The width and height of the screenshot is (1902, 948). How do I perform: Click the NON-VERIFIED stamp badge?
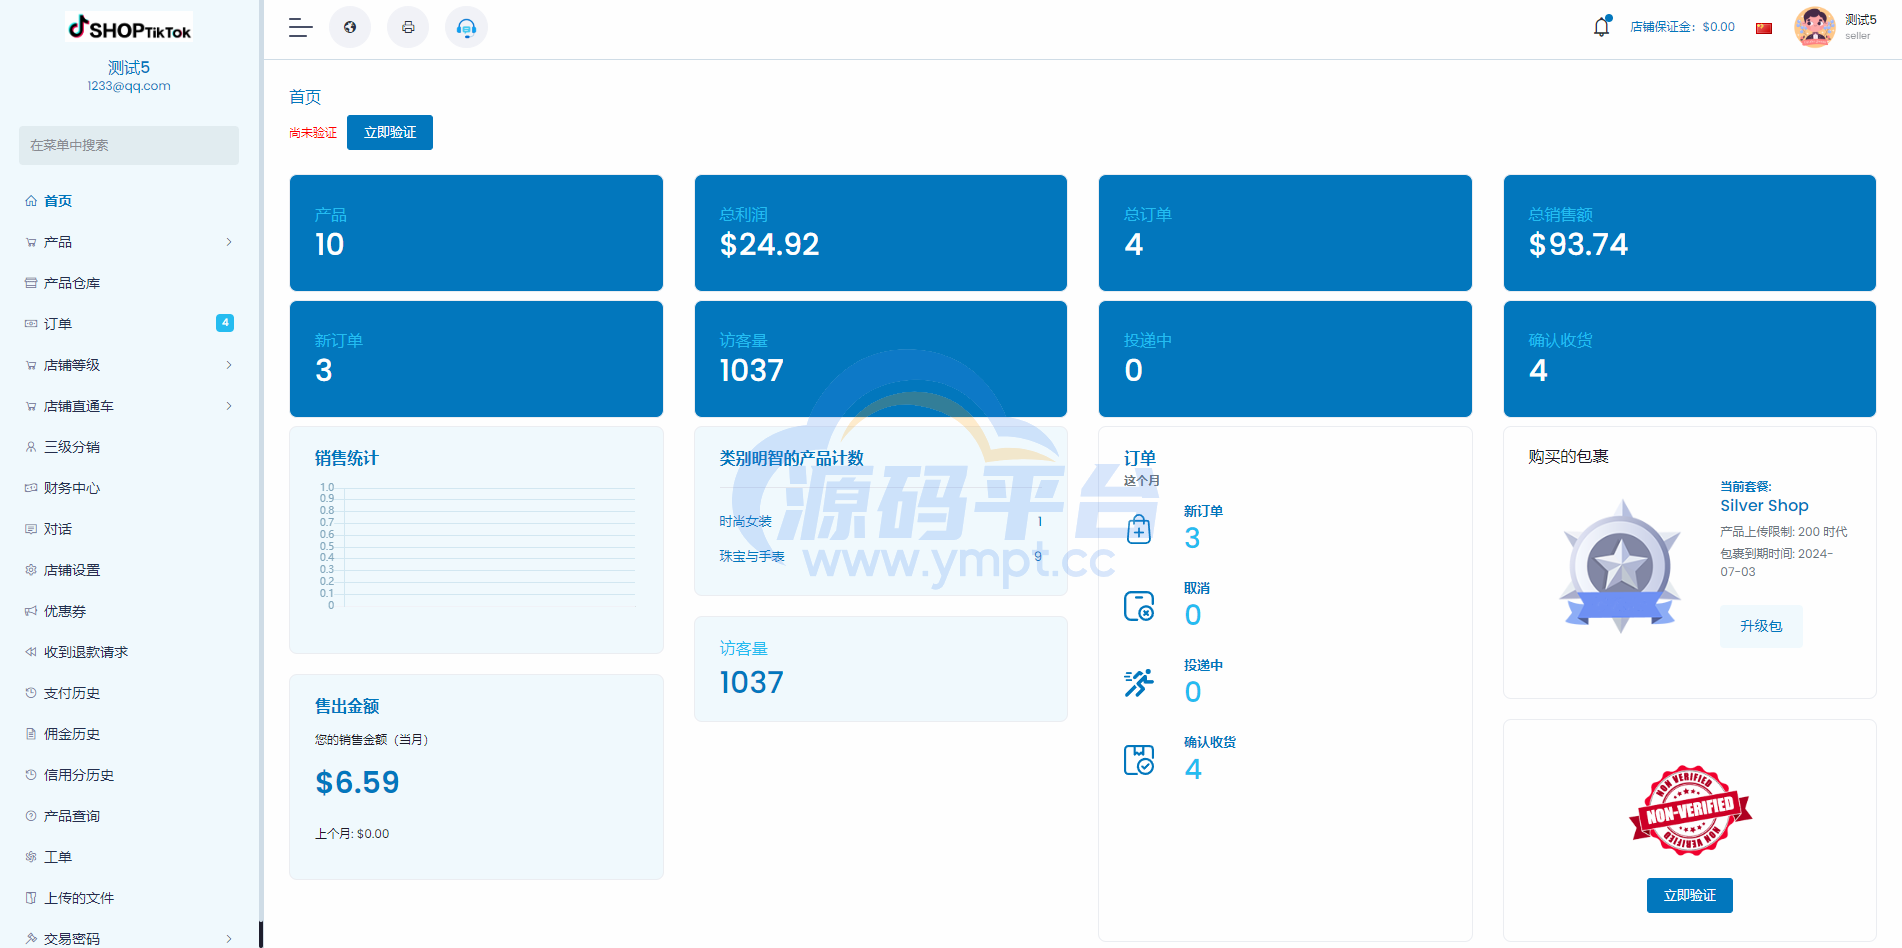pyautogui.click(x=1689, y=810)
